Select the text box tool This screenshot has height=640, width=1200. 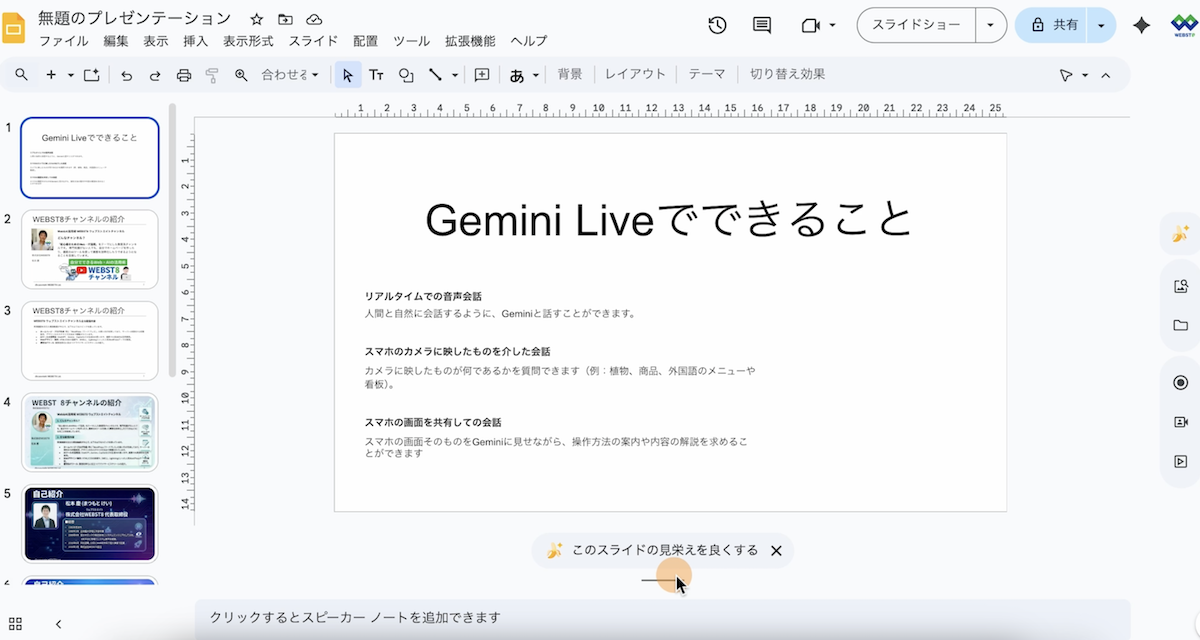pos(376,75)
